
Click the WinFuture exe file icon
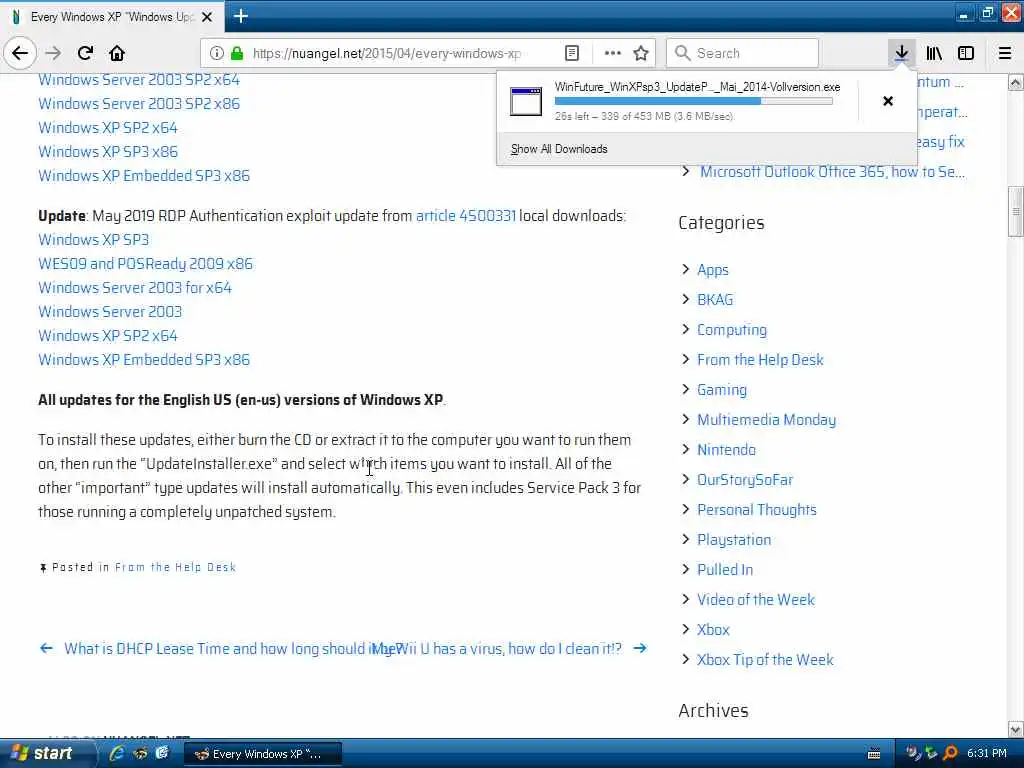(x=526, y=101)
